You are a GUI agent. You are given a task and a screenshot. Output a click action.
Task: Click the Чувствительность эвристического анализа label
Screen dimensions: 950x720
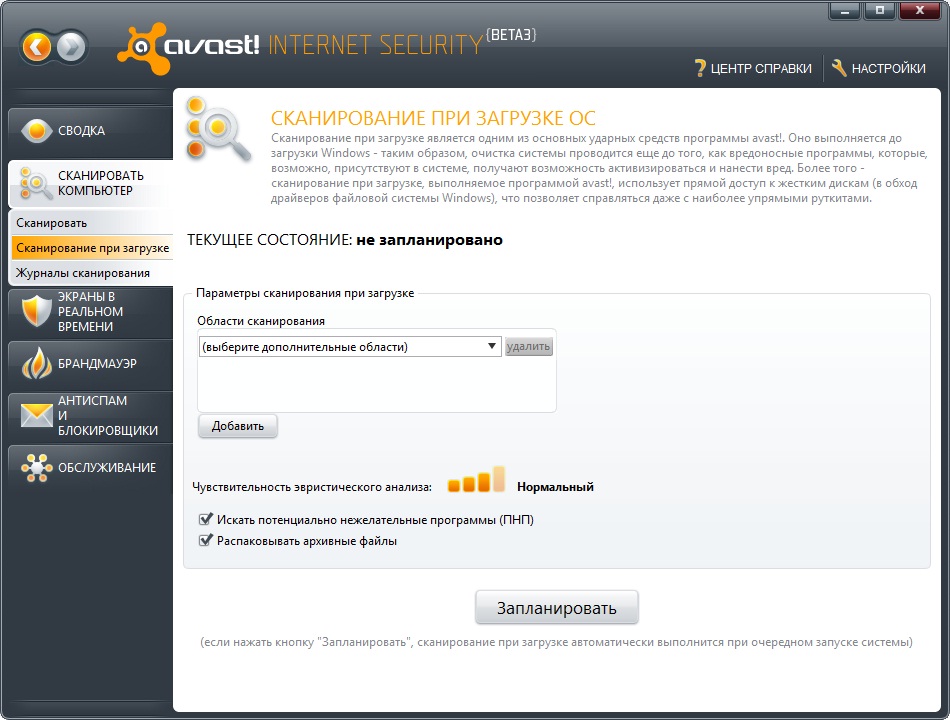pyautogui.click(x=312, y=487)
